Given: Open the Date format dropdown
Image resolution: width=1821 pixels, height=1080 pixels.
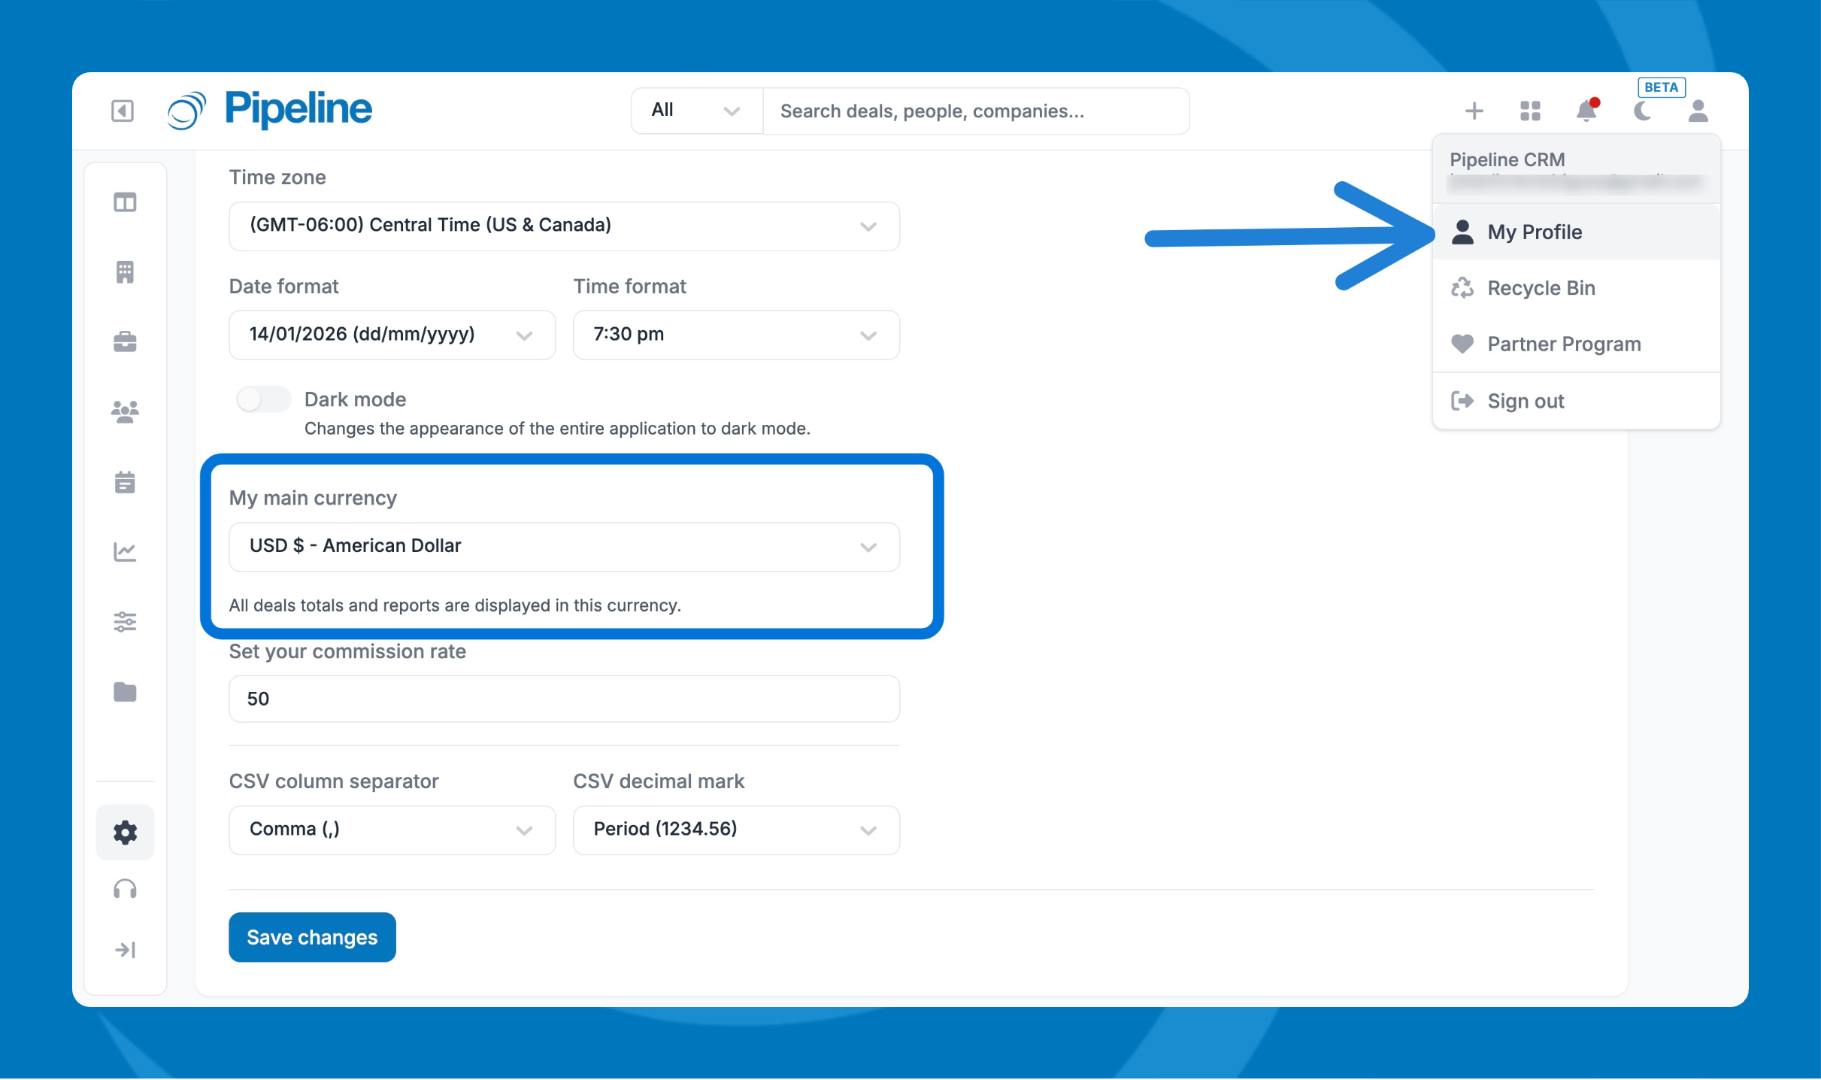Looking at the screenshot, I should point(392,335).
